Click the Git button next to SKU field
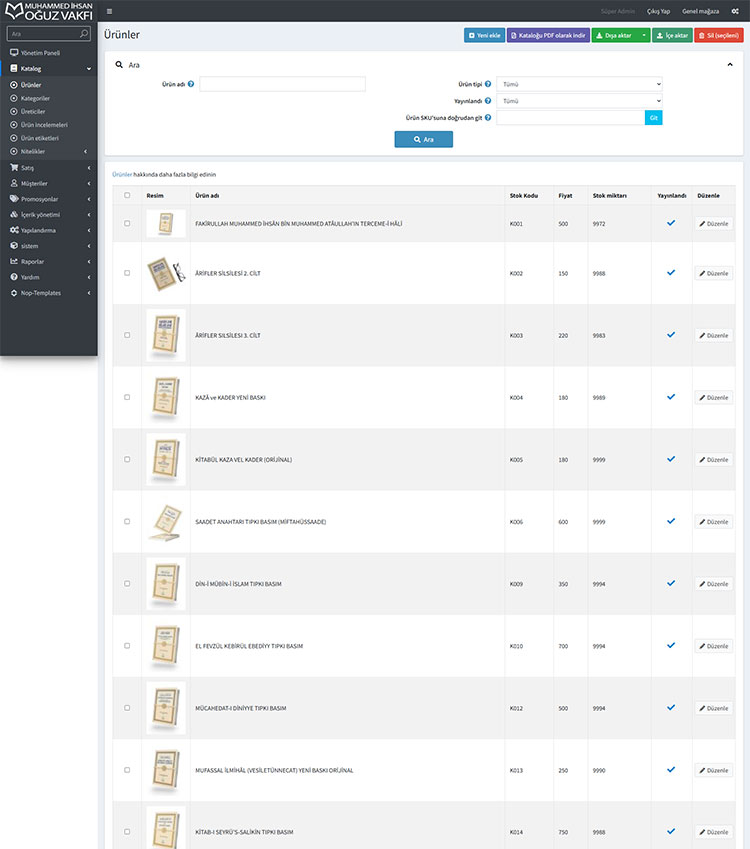 click(x=654, y=117)
